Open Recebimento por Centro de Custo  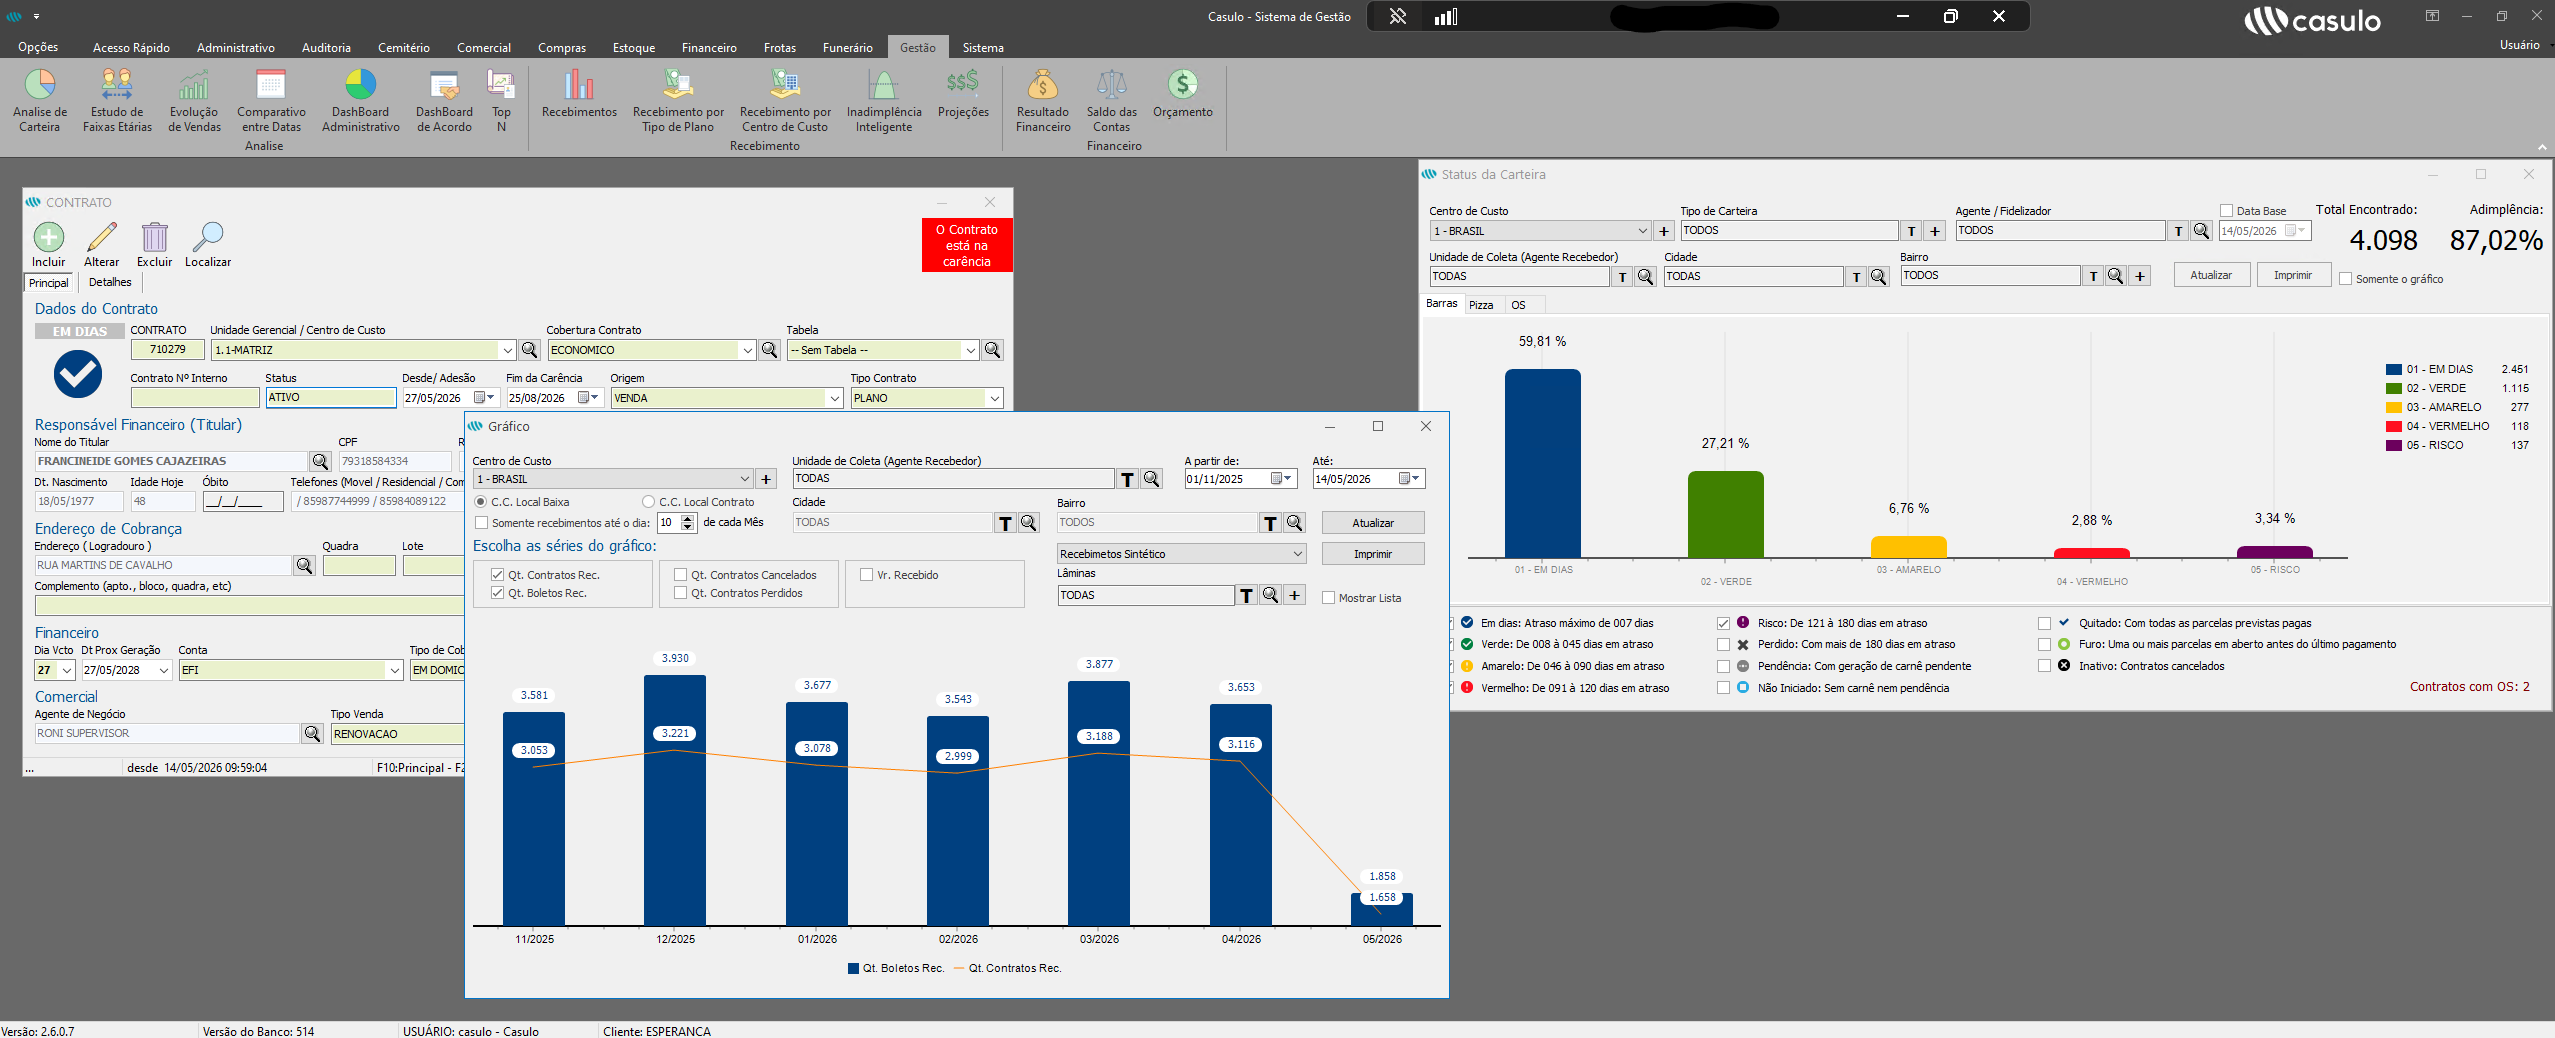[x=785, y=100]
